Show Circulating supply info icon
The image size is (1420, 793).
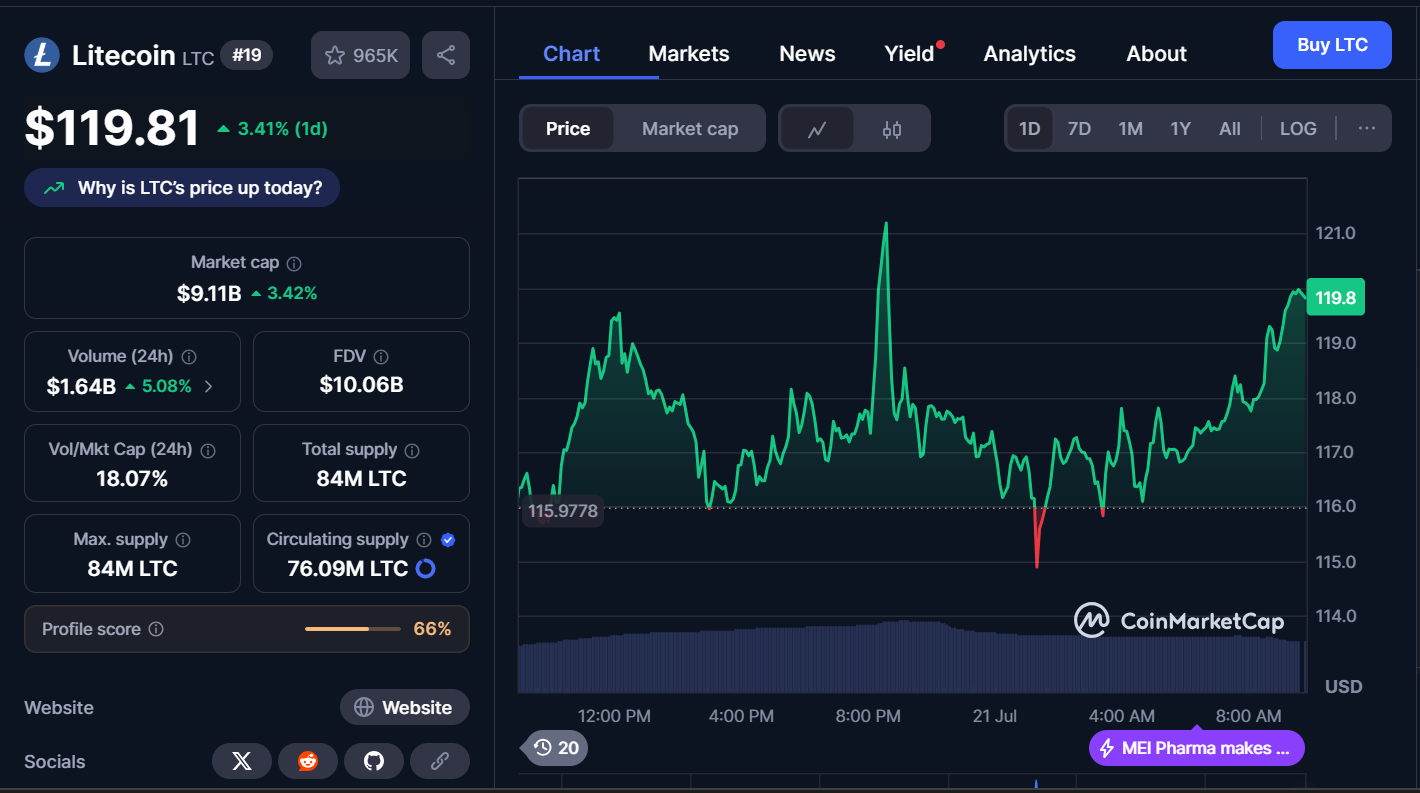424,540
